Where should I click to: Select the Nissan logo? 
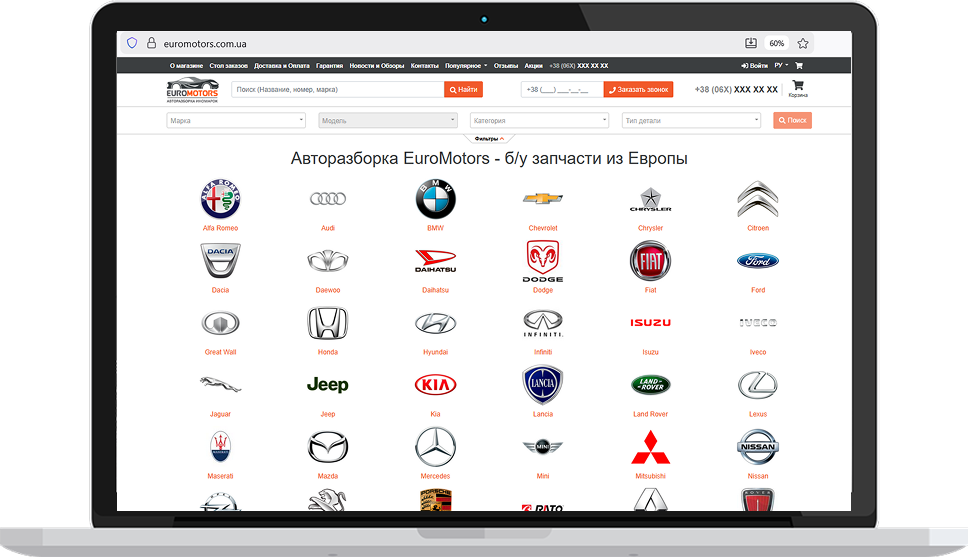click(x=757, y=446)
